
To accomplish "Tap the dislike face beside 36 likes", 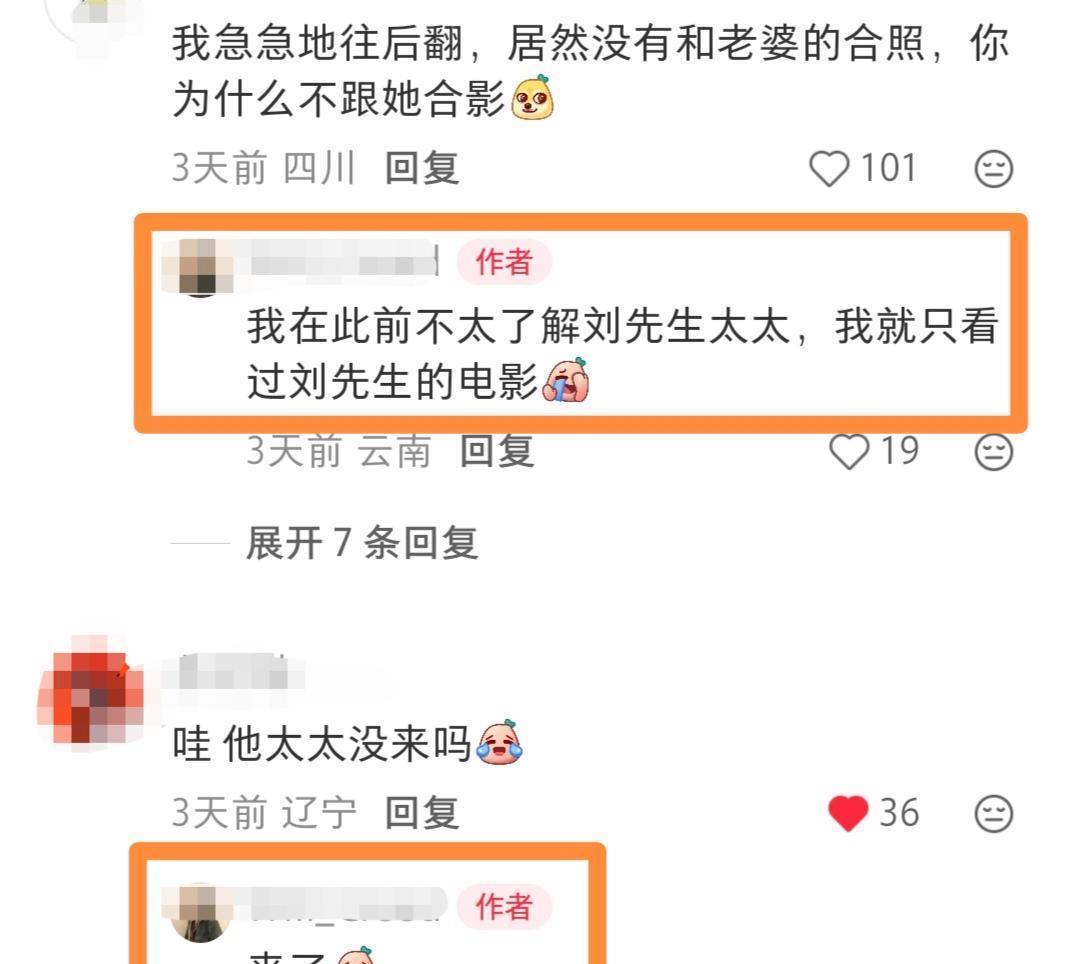I will 994,813.
